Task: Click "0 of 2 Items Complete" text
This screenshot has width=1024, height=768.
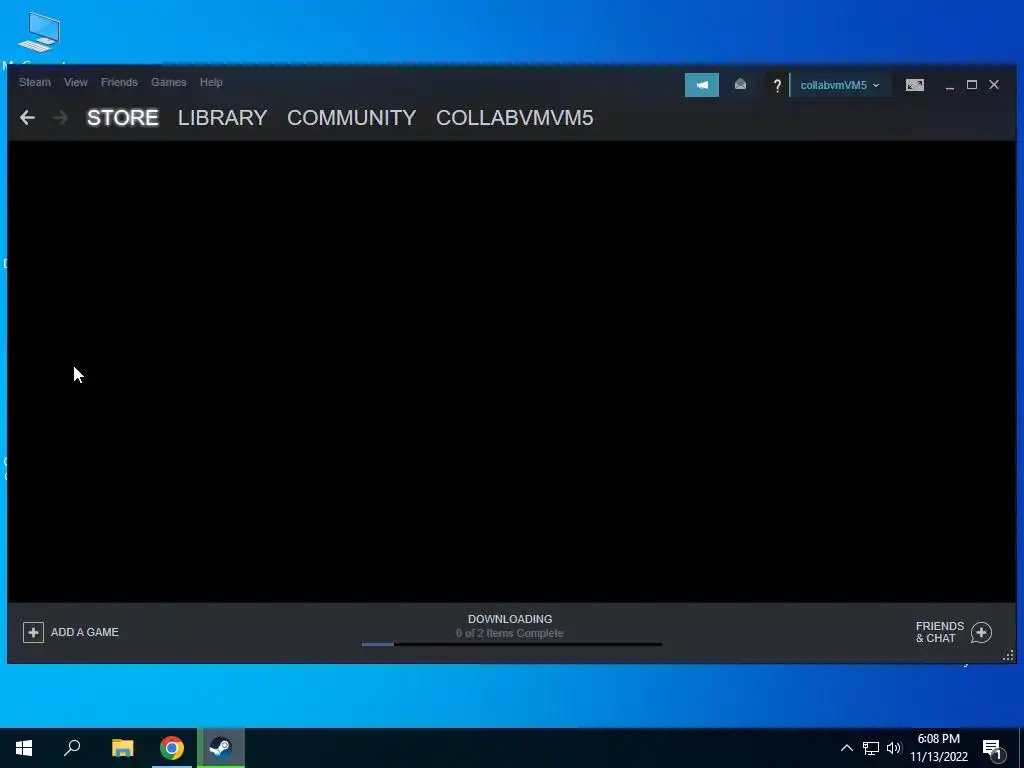Action: click(x=509, y=633)
